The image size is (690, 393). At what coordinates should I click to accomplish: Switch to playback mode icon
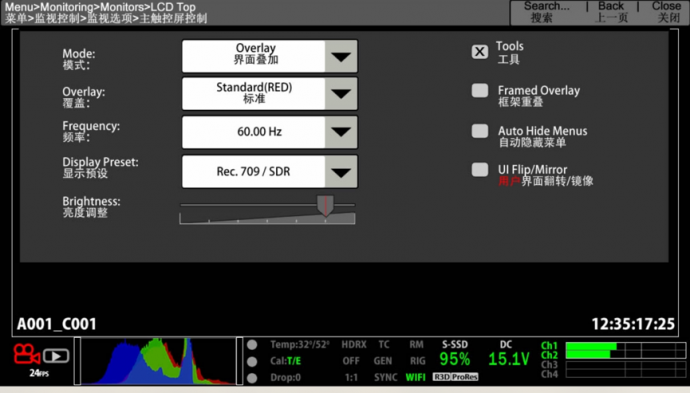(56, 356)
